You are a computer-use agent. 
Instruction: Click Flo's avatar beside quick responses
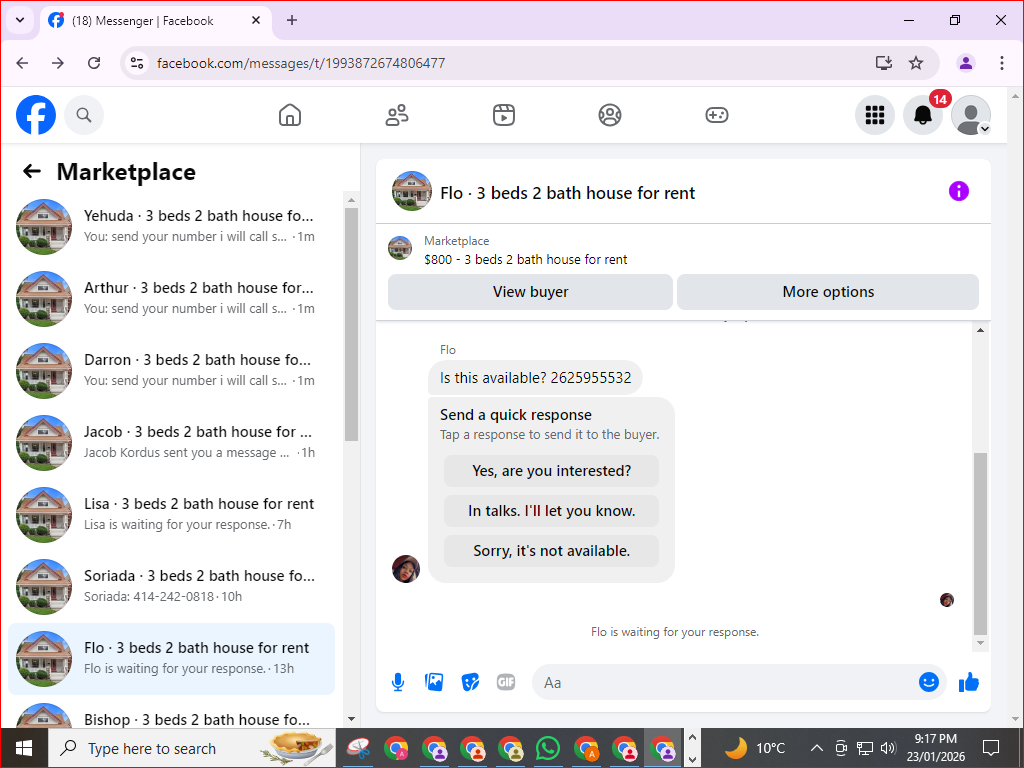406,569
